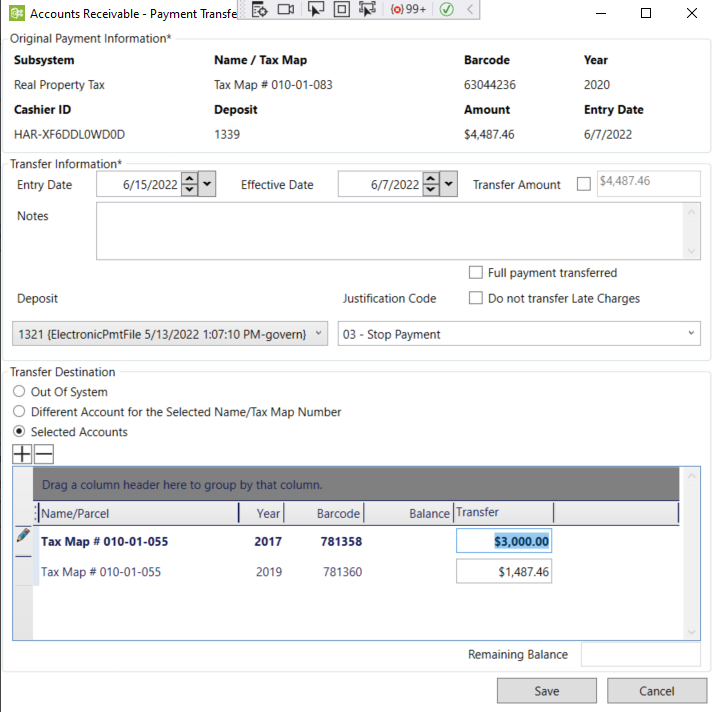Click the Cancel button
The height and width of the screenshot is (712, 714).
click(657, 690)
